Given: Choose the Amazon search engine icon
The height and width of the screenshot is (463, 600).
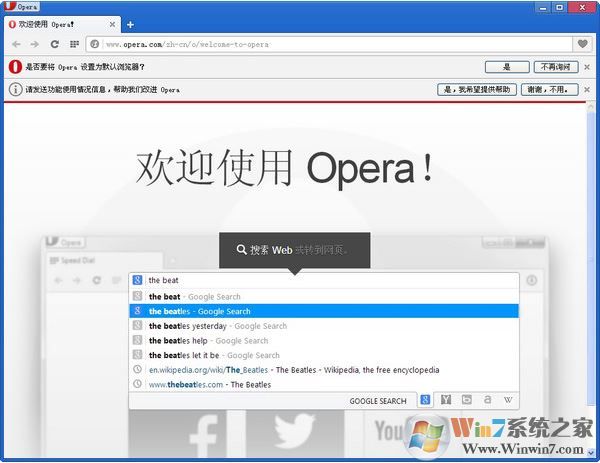Looking at the screenshot, I should click(x=487, y=400).
